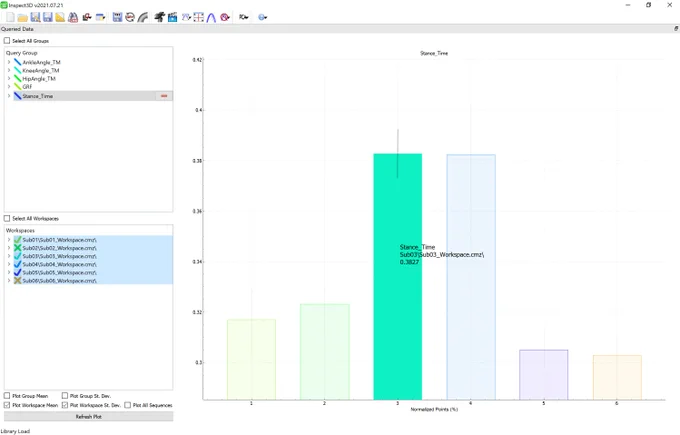Click the Refresh Plot button

click(88, 416)
